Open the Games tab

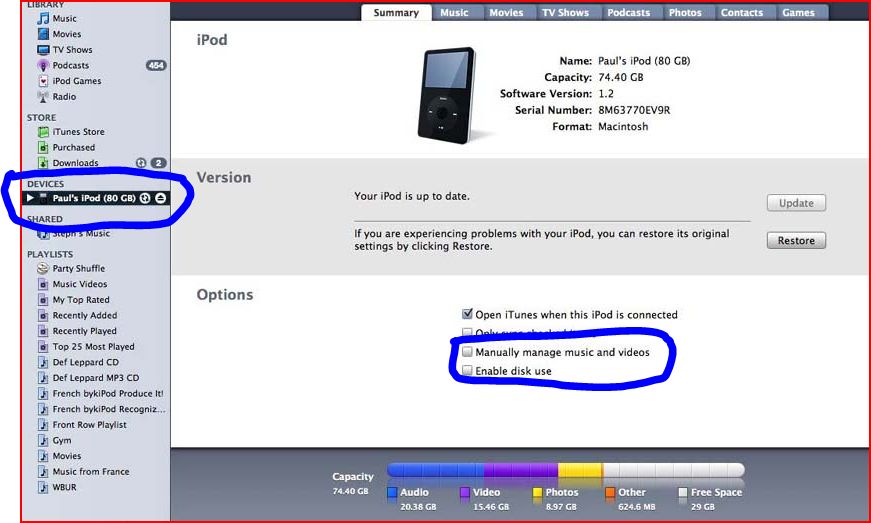[798, 12]
